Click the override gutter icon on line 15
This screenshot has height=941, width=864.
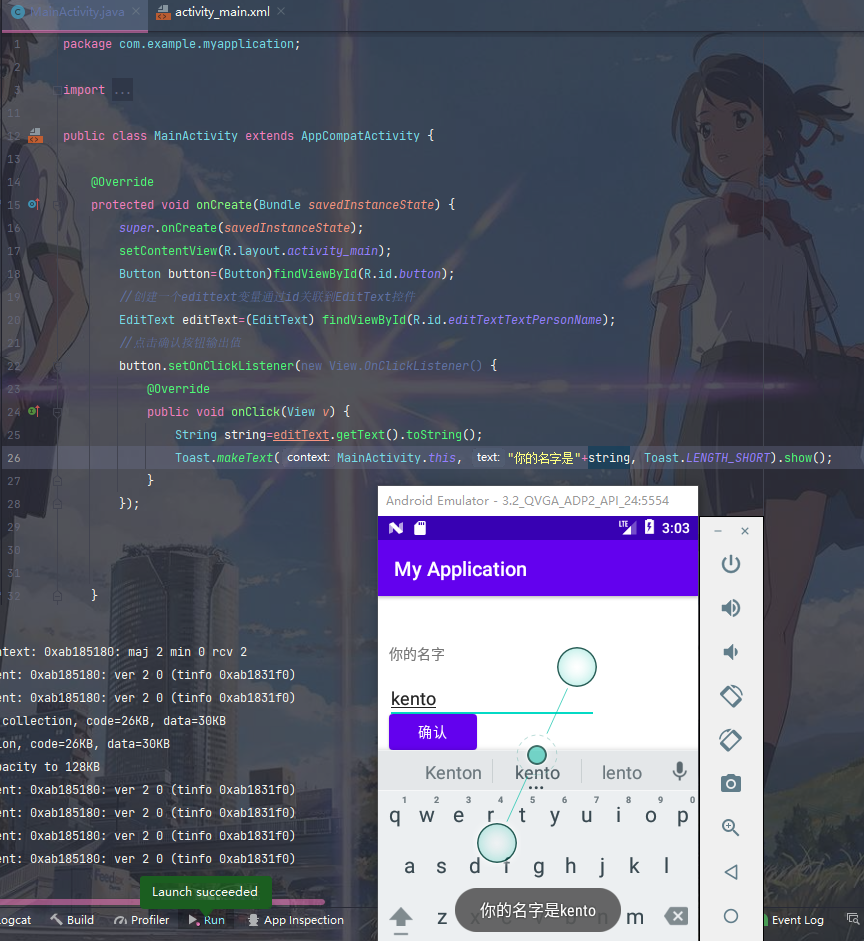[34, 204]
